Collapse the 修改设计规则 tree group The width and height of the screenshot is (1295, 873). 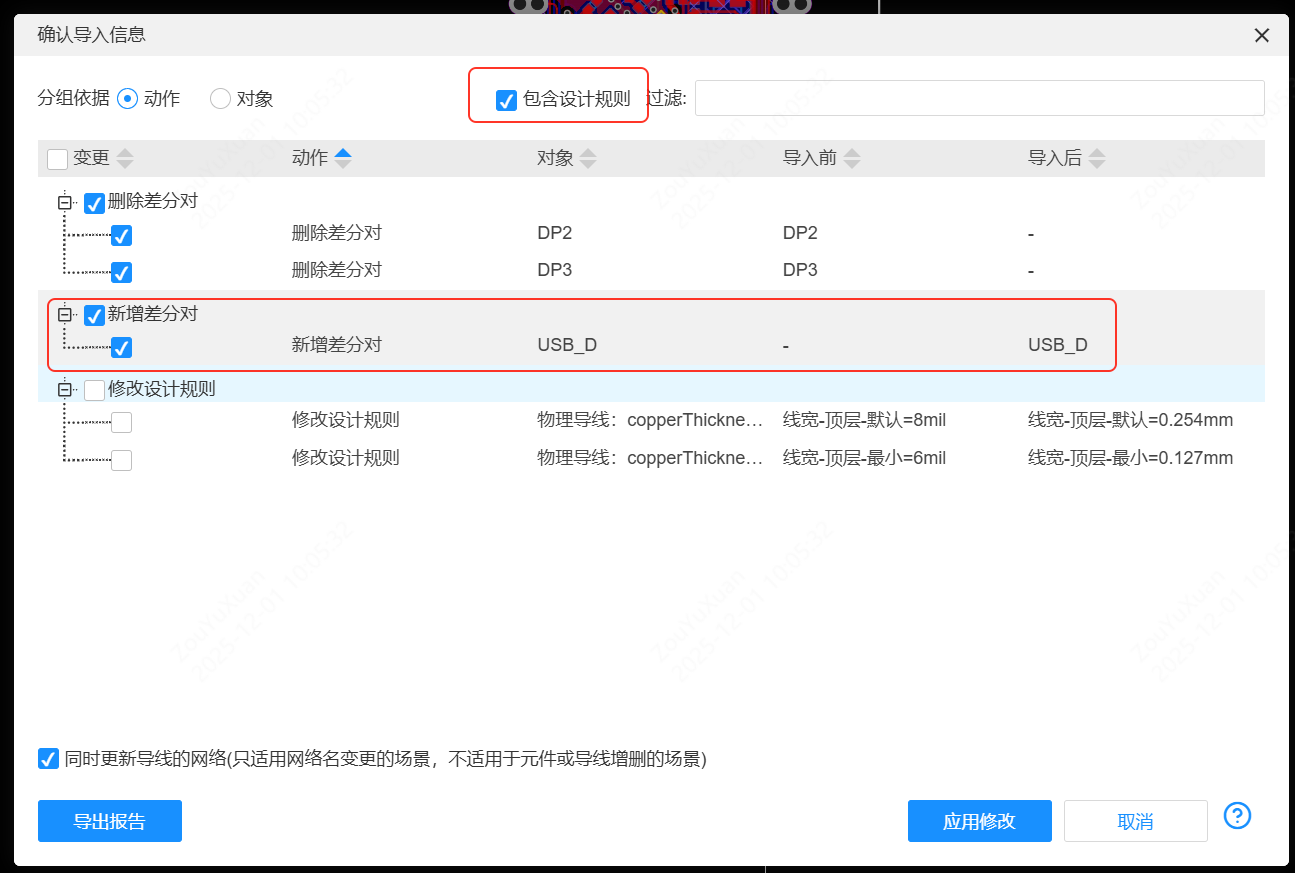66,390
